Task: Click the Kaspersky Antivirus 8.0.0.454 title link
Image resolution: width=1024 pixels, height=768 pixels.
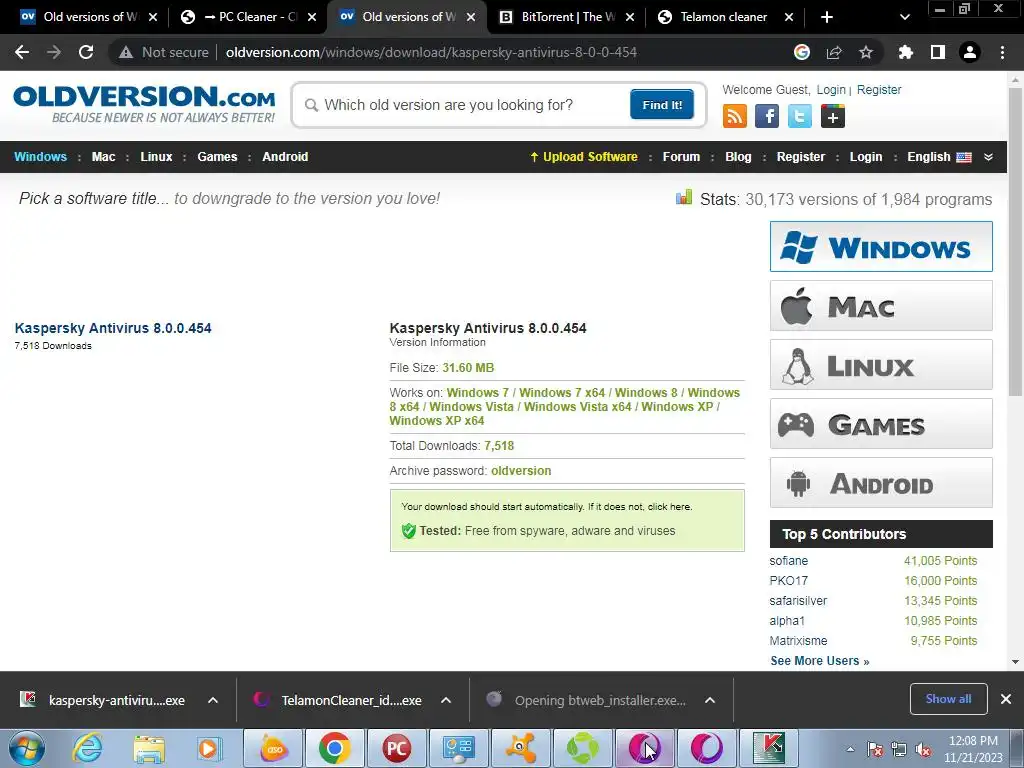Action: pos(113,328)
